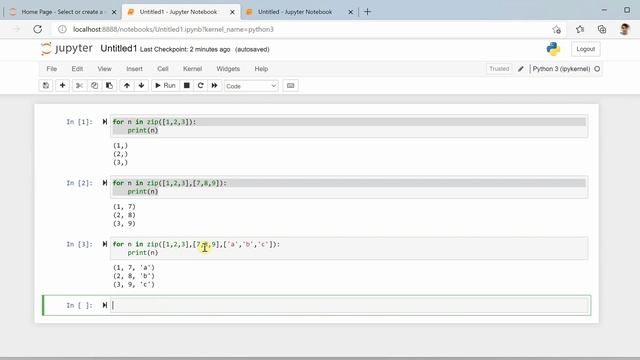
Task: Open the Cell menu
Action: point(163,69)
